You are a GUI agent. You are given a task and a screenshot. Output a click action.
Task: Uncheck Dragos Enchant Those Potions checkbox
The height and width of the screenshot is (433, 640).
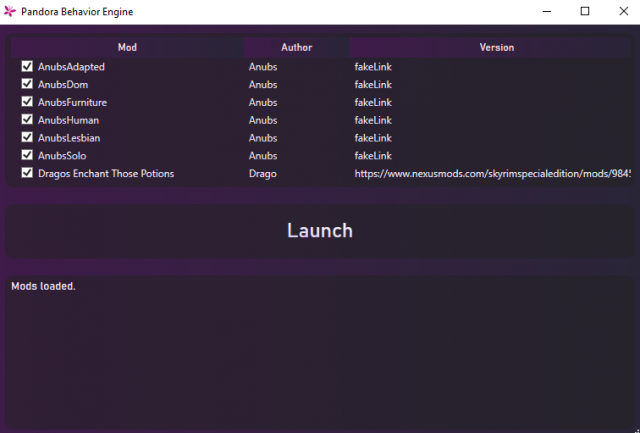pyautogui.click(x=27, y=173)
